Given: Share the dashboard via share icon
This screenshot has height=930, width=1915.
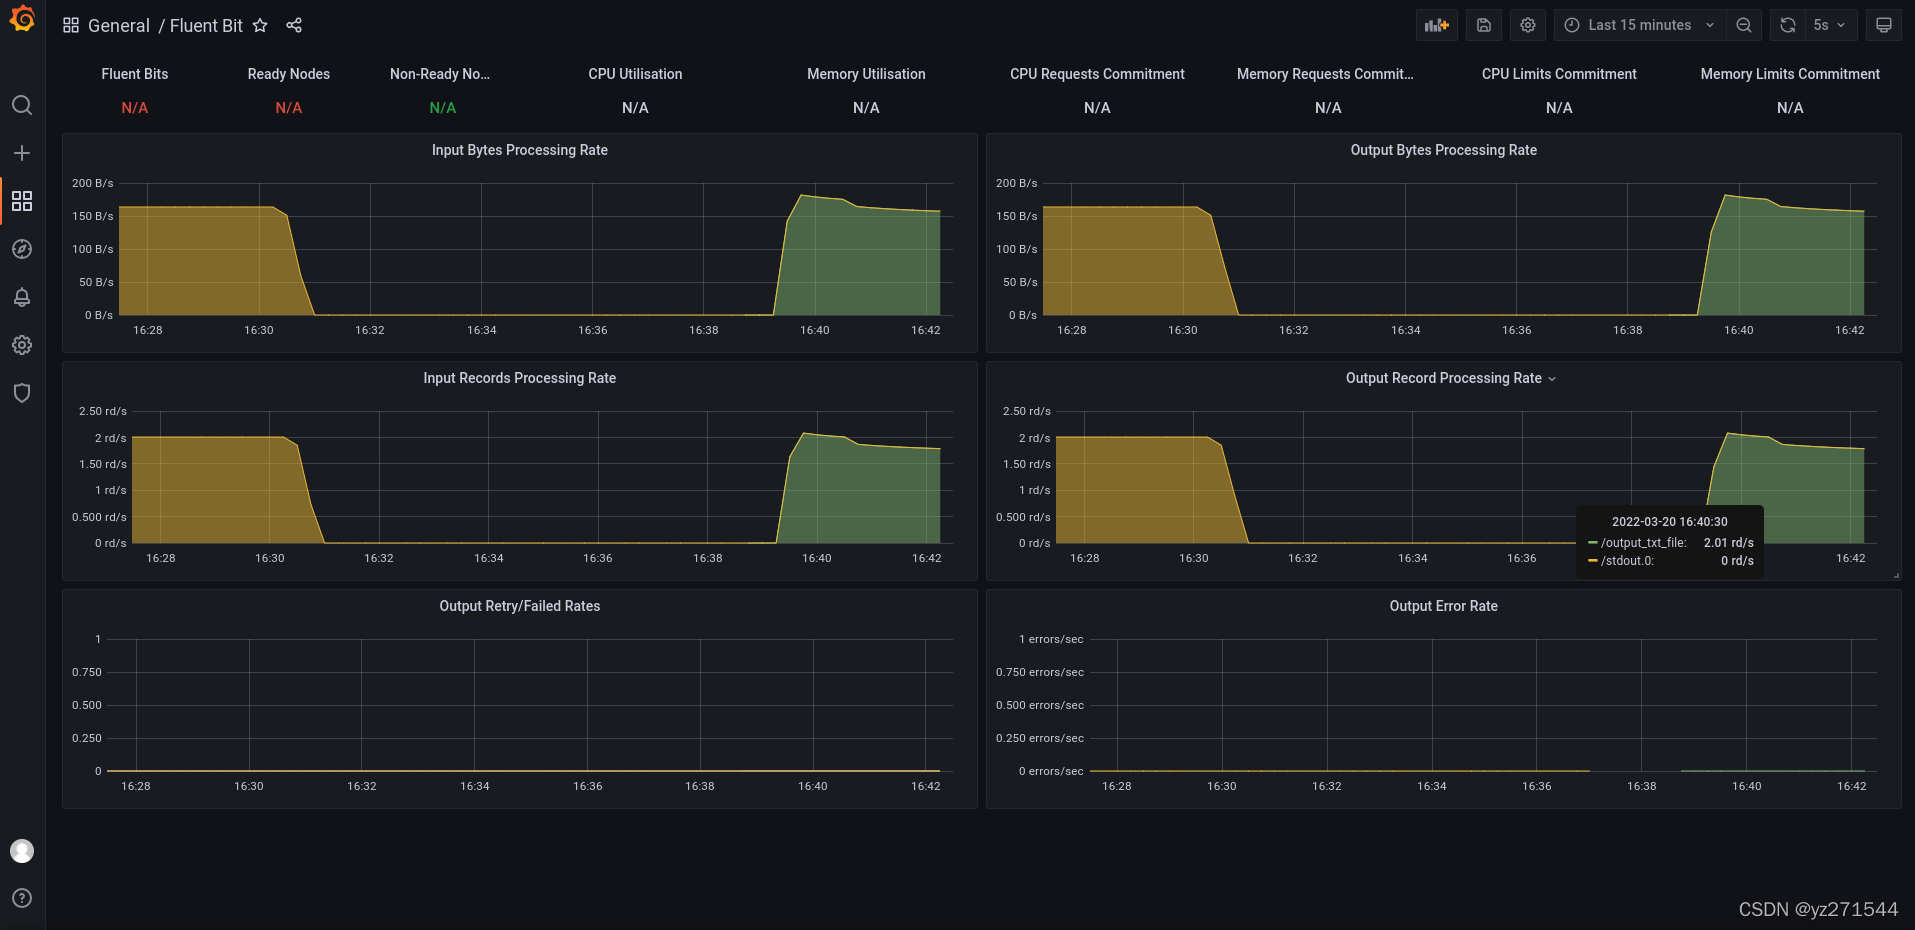Looking at the screenshot, I should click(294, 26).
